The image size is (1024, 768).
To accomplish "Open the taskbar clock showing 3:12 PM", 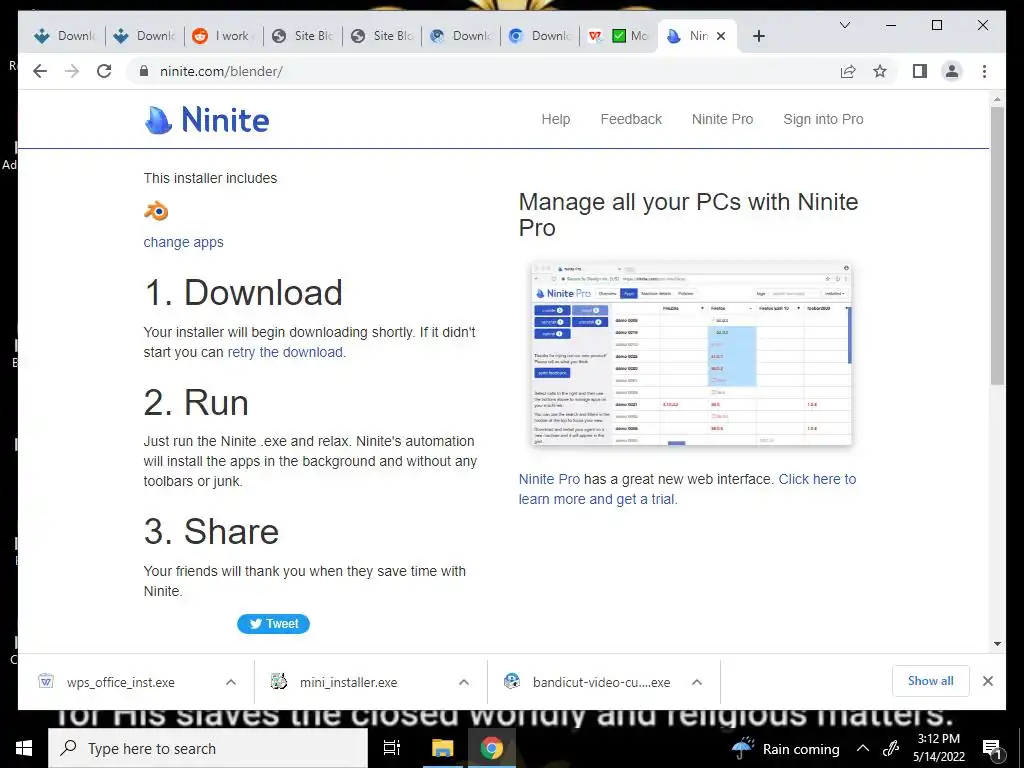I will pyautogui.click(x=938, y=748).
